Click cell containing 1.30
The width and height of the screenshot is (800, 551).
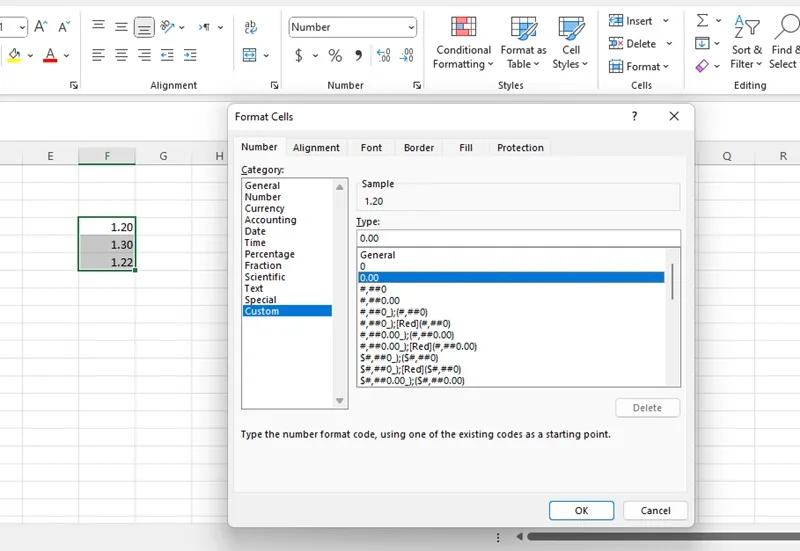pos(107,244)
